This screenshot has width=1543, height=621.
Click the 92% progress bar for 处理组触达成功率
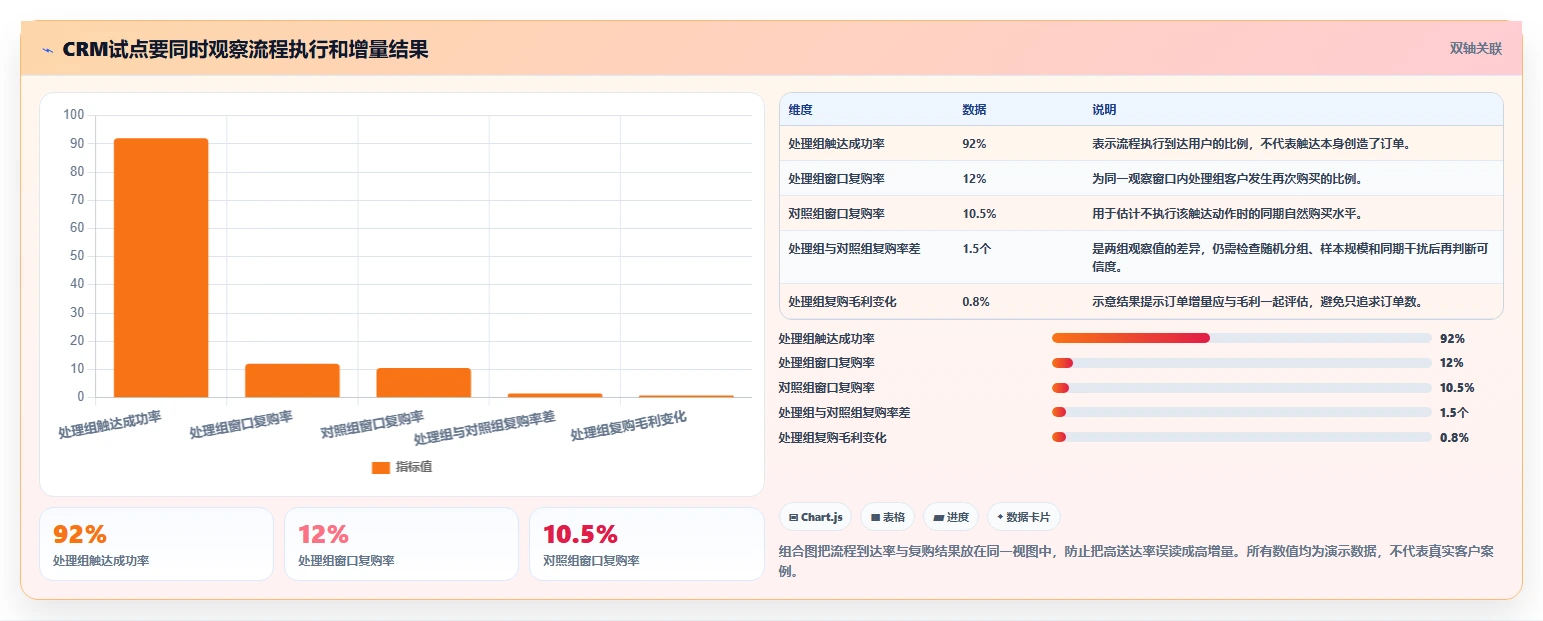1241,338
